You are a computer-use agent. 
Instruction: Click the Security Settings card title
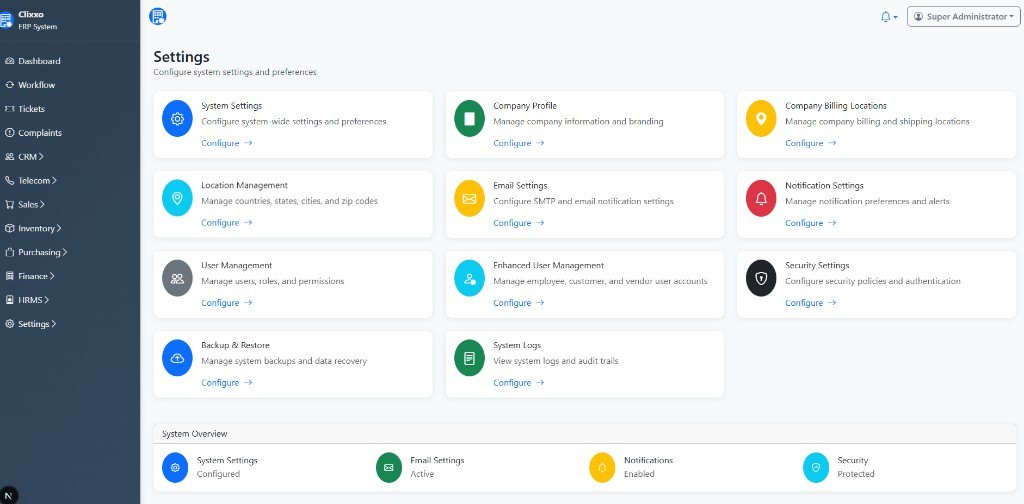coord(817,266)
